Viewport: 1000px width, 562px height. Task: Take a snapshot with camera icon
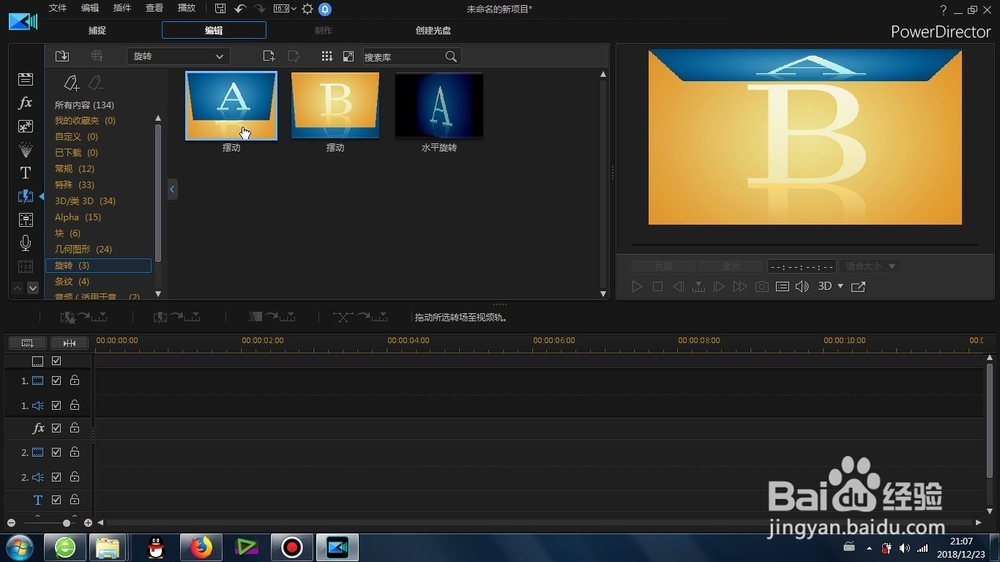coord(761,286)
